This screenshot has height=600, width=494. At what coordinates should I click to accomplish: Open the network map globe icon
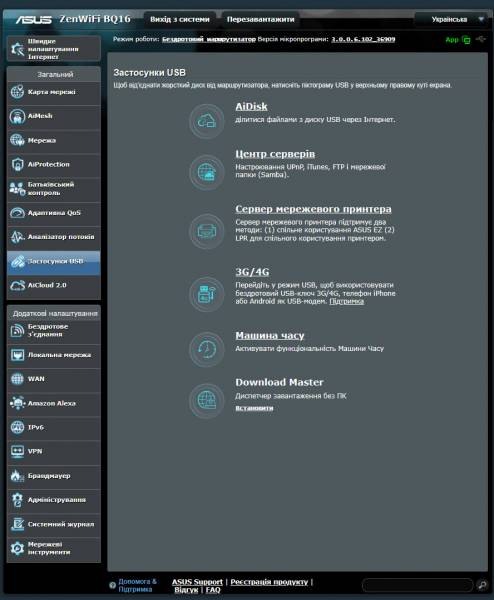17,92
